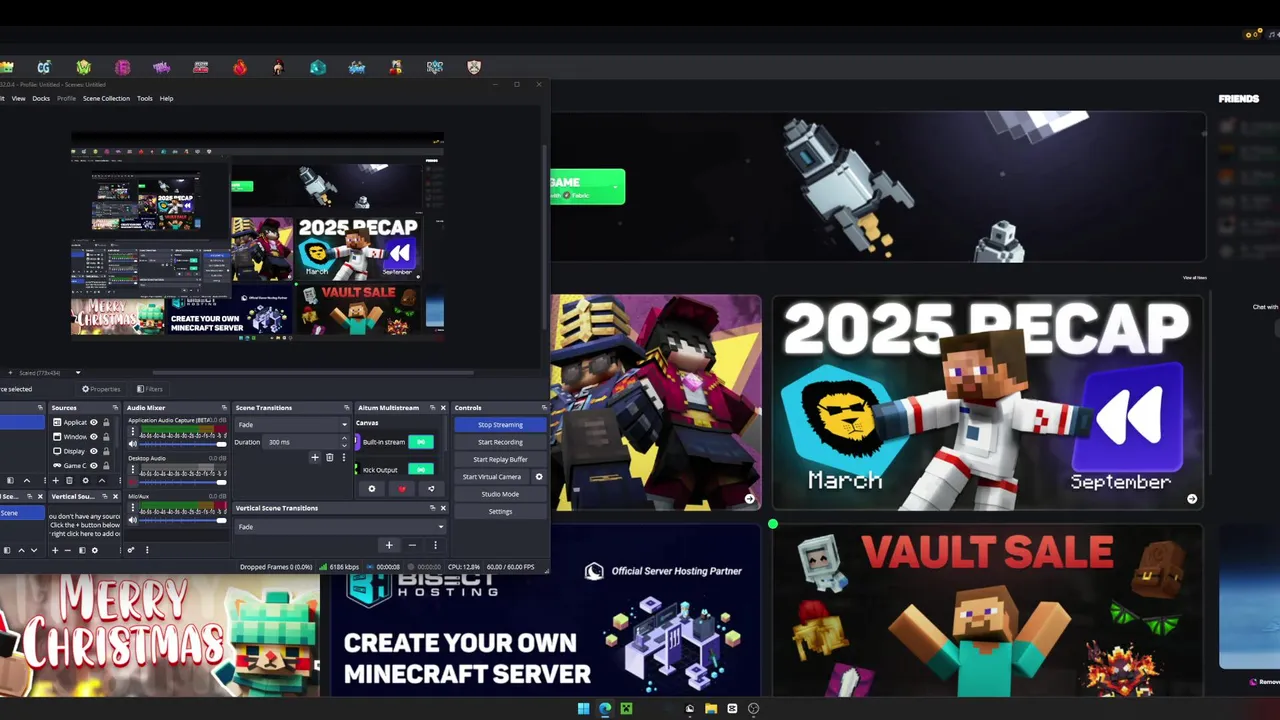
Task: Open OBS Settings from Controls
Action: click(500, 511)
